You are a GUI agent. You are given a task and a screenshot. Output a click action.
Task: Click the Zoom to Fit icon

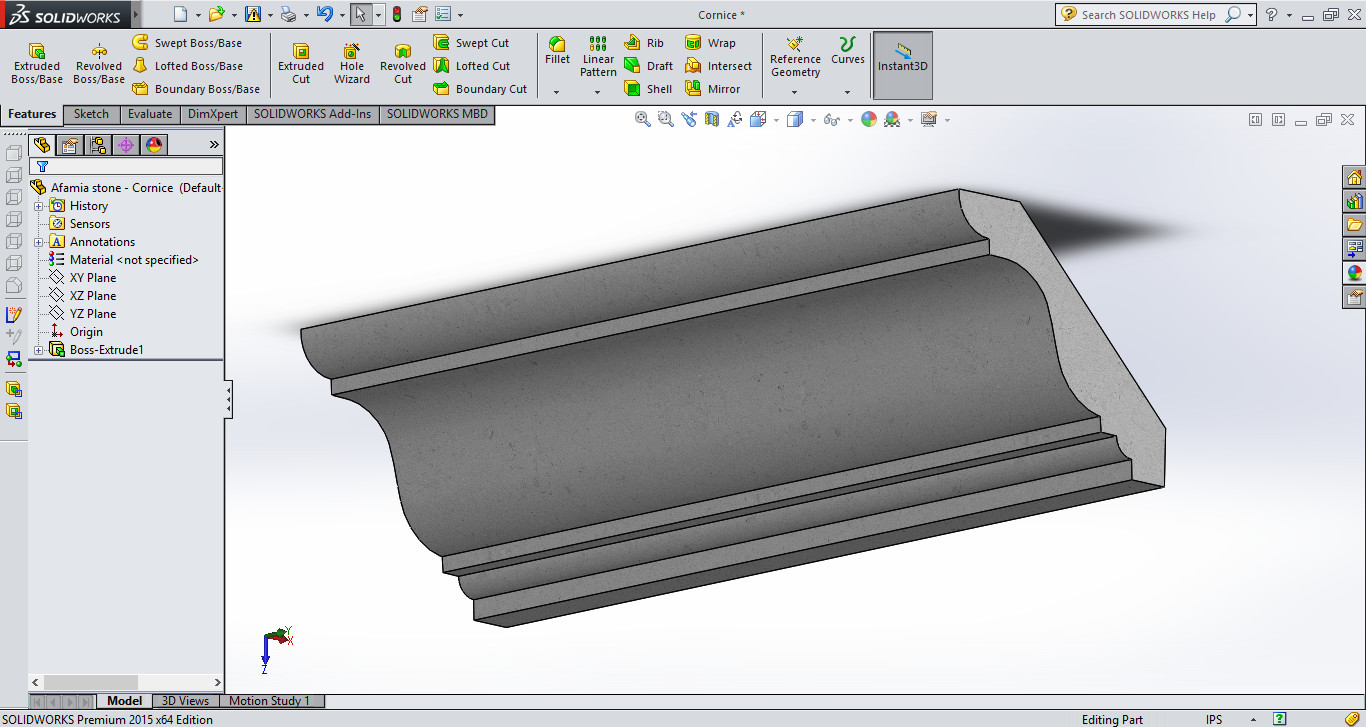coord(642,119)
